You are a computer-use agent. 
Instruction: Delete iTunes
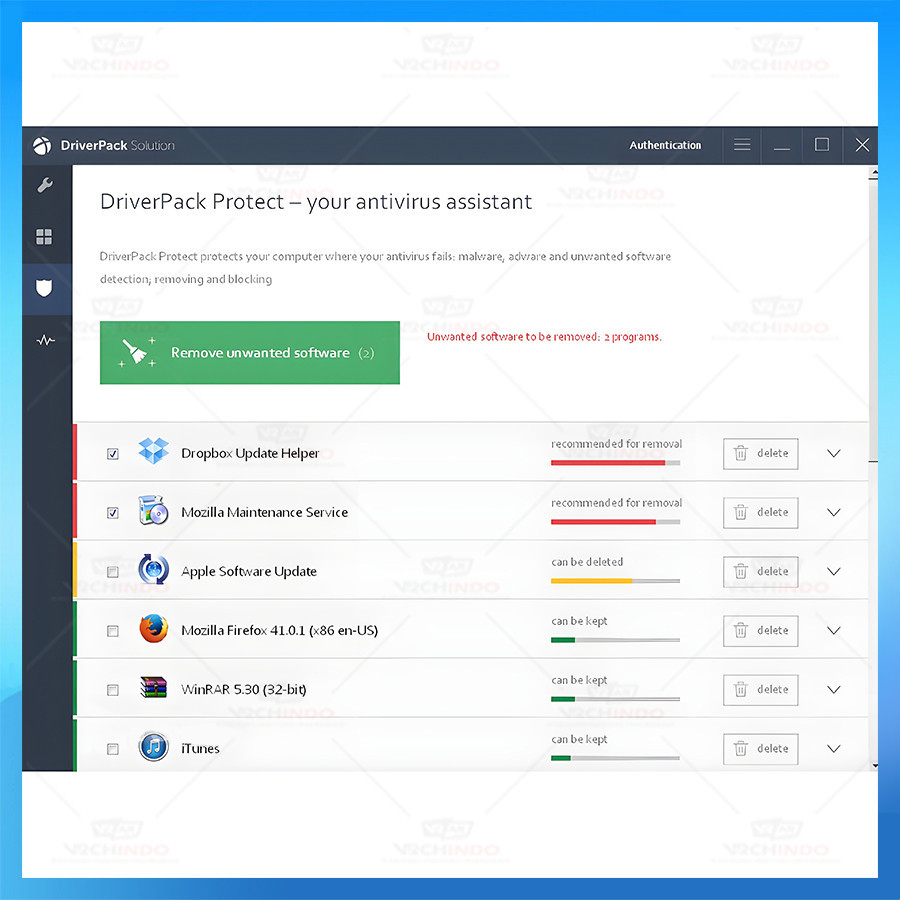[x=761, y=749]
